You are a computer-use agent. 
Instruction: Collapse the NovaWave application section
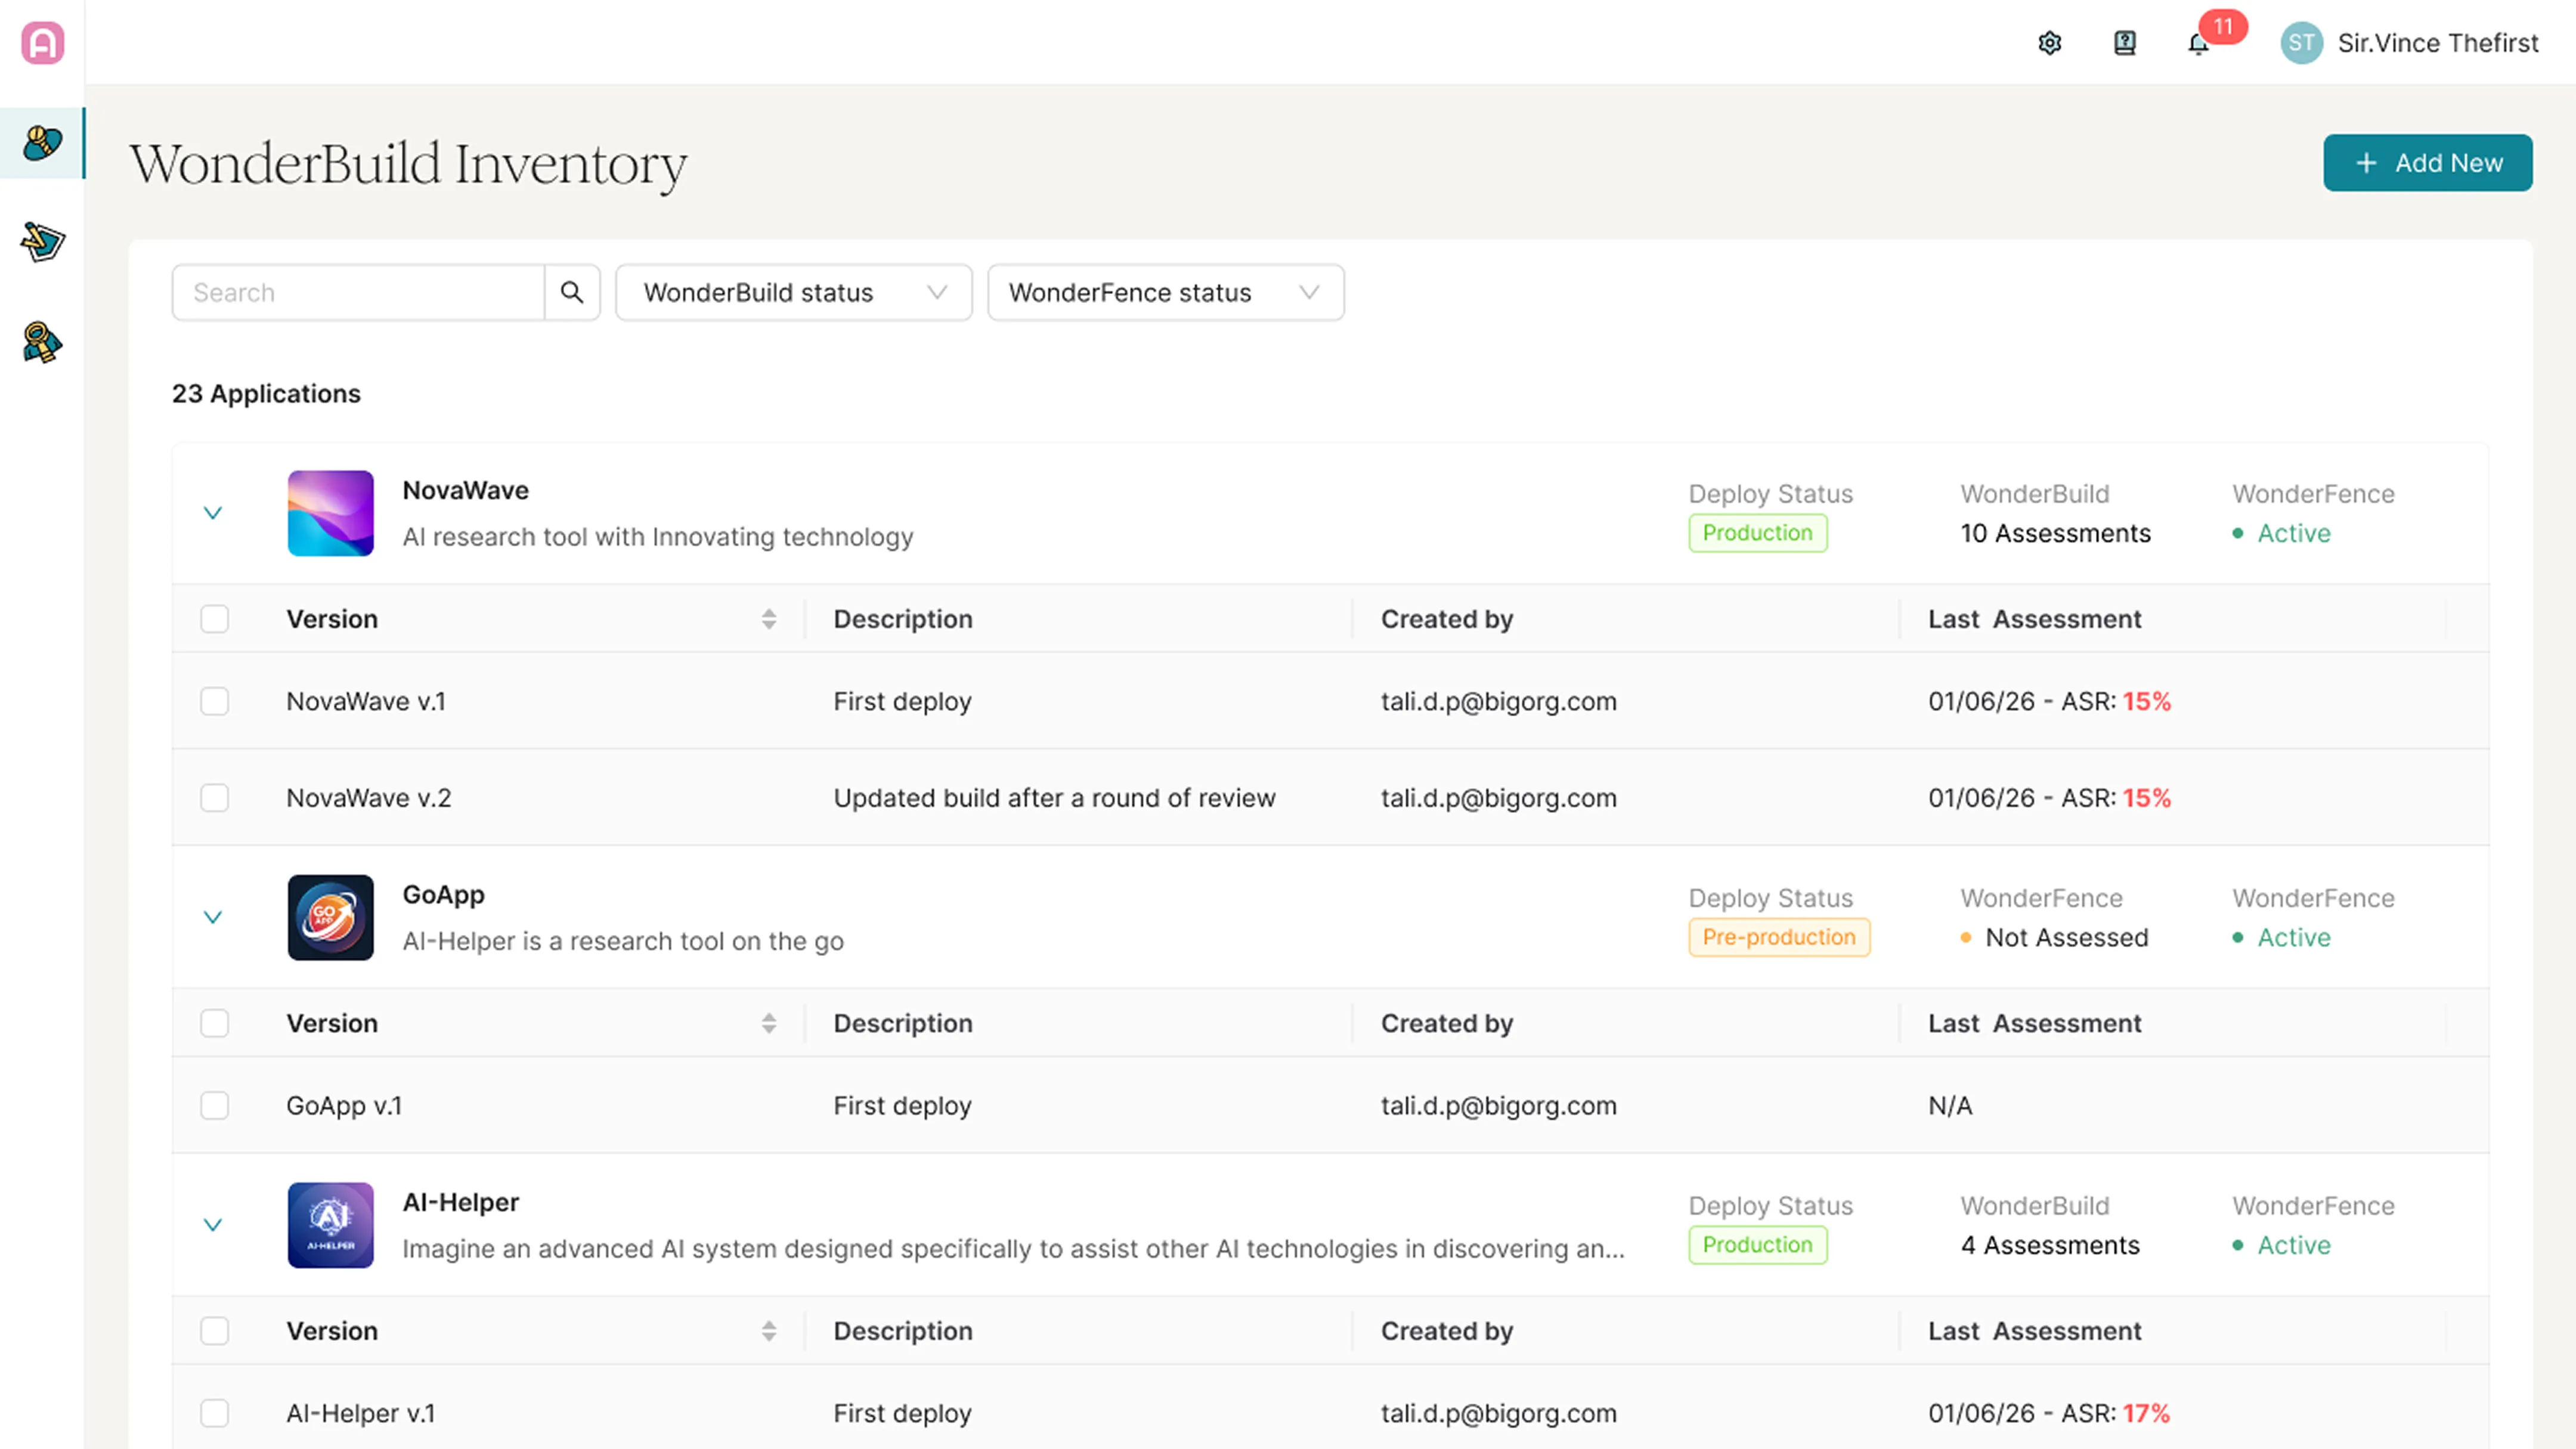click(x=213, y=513)
